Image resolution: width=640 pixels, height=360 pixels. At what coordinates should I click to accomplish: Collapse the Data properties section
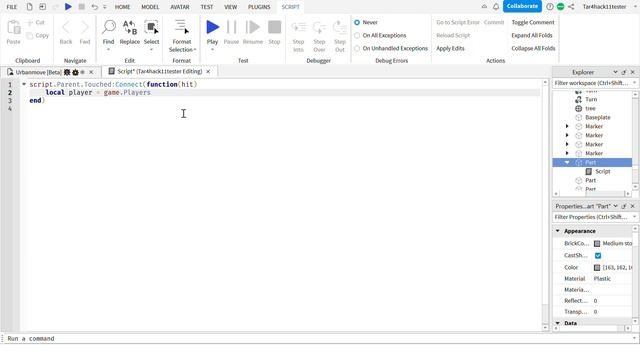pyautogui.click(x=558, y=323)
